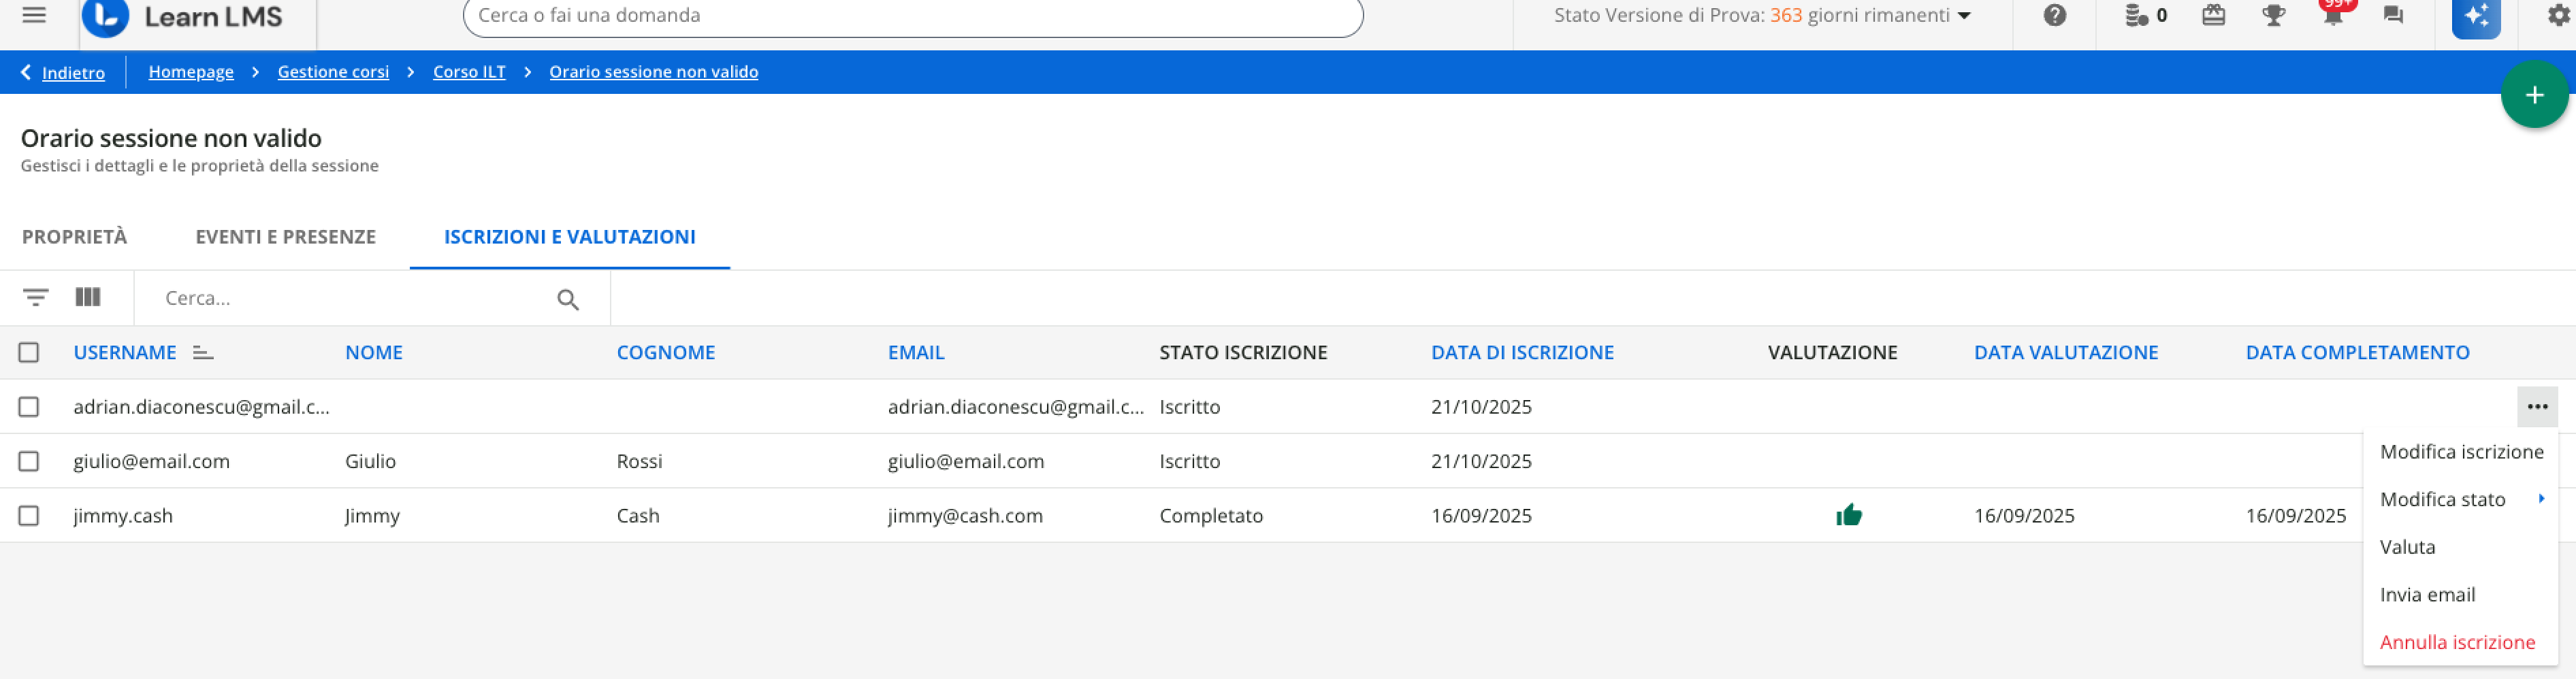Open the hamburger main menu
The image size is (2576, 679).
[34, 15]
